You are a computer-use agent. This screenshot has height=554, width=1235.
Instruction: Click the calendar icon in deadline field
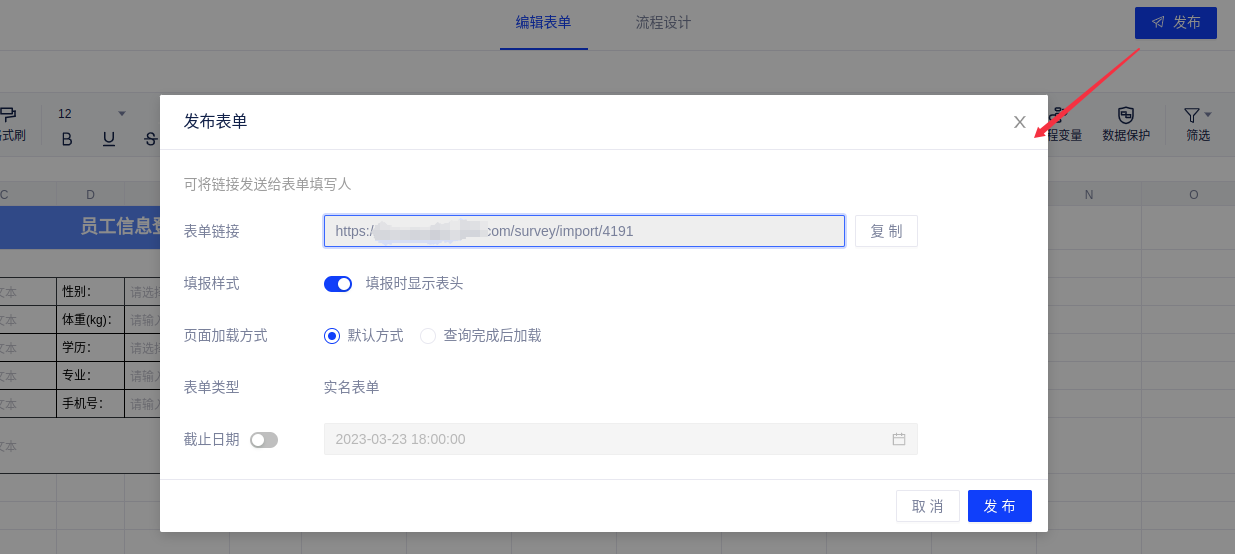(x=899, y=439)
